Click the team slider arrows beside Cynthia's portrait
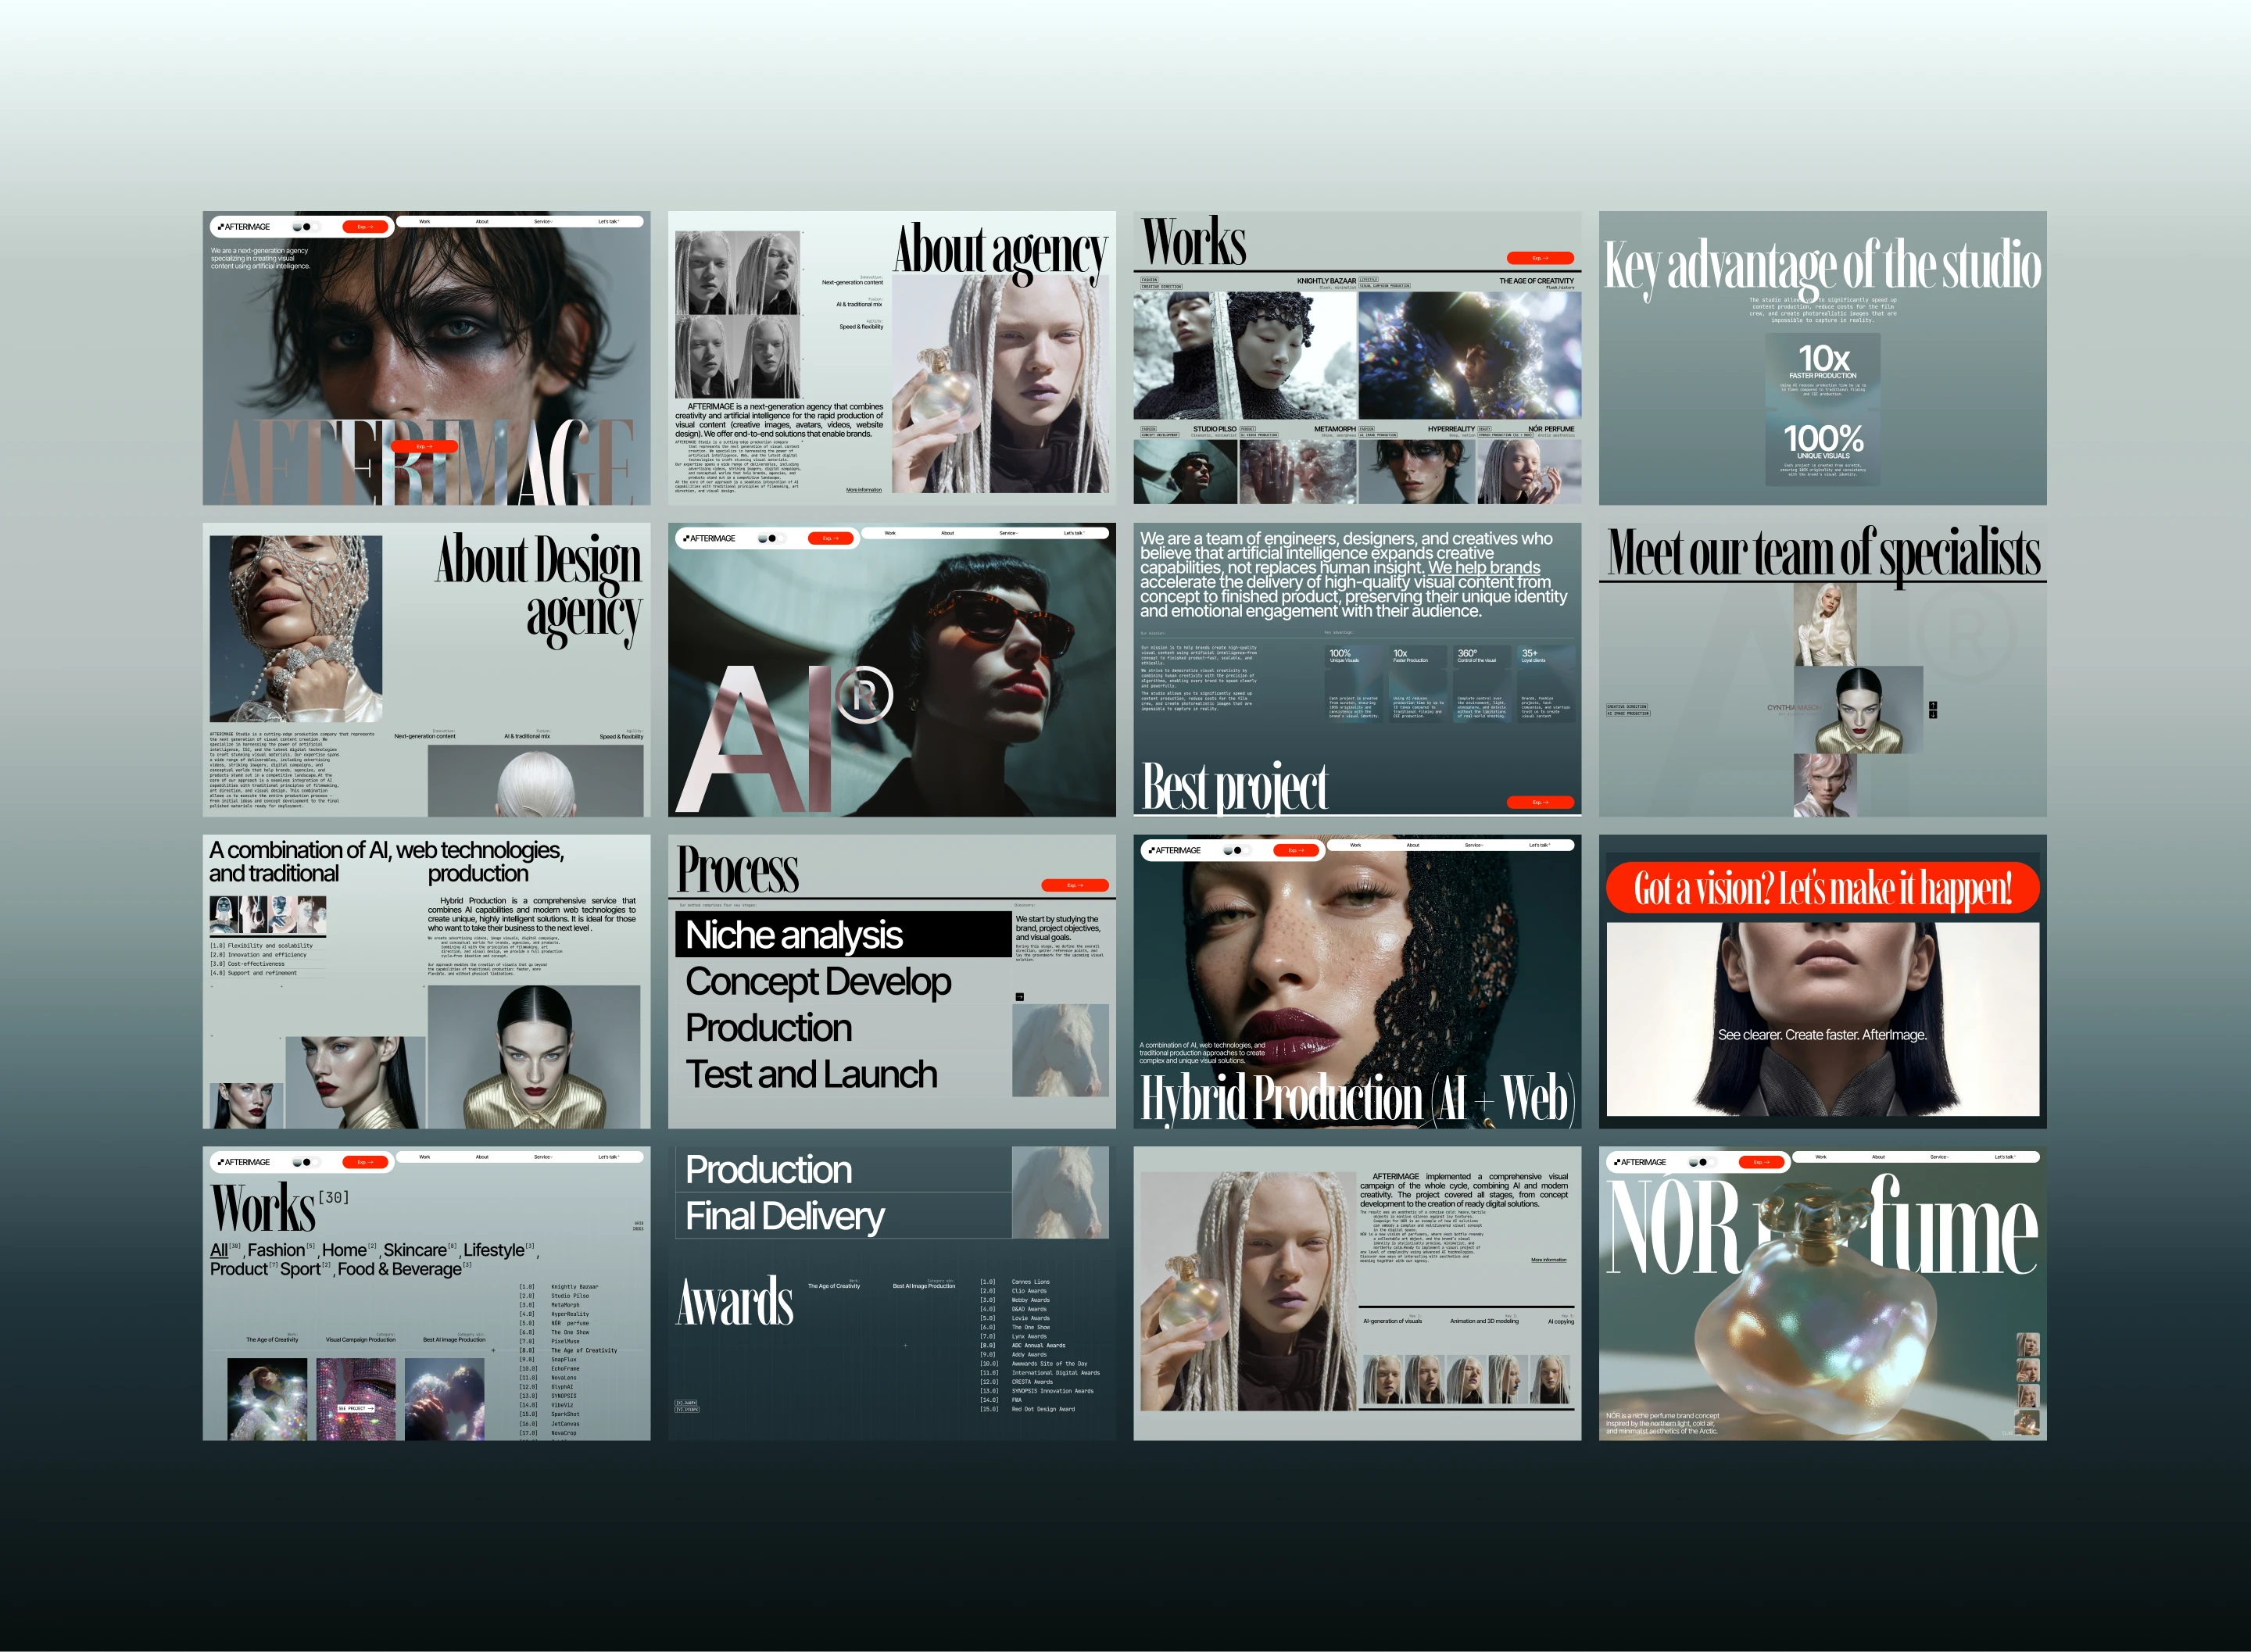This screenshot has width=2251, height=1652. click(x=1933, y=710)
